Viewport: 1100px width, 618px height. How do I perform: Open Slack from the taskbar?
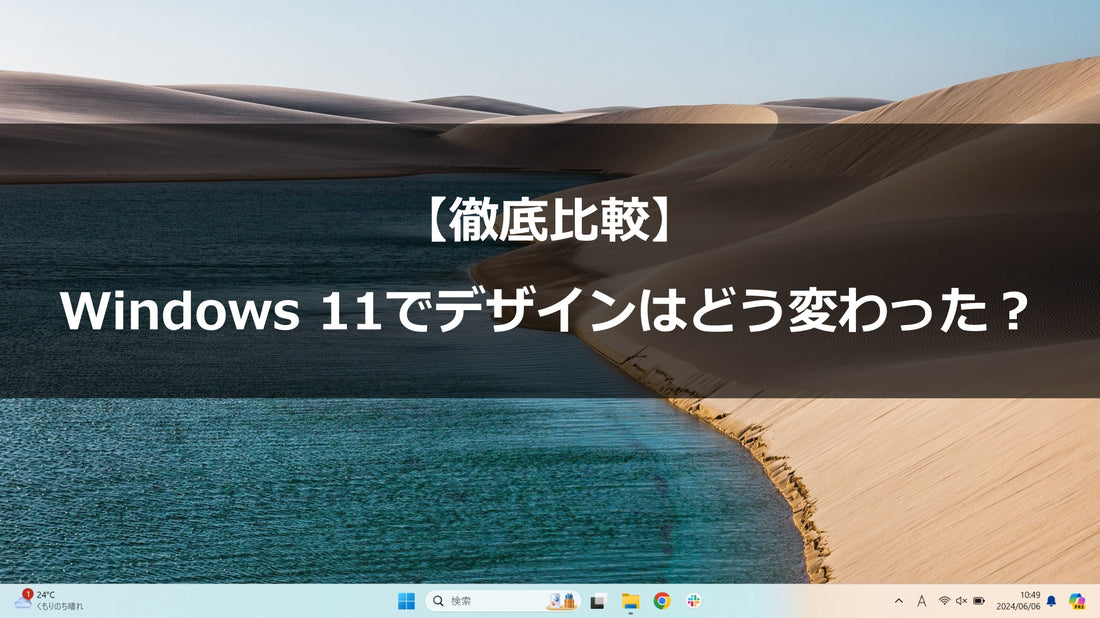click(x=694, y=601)
